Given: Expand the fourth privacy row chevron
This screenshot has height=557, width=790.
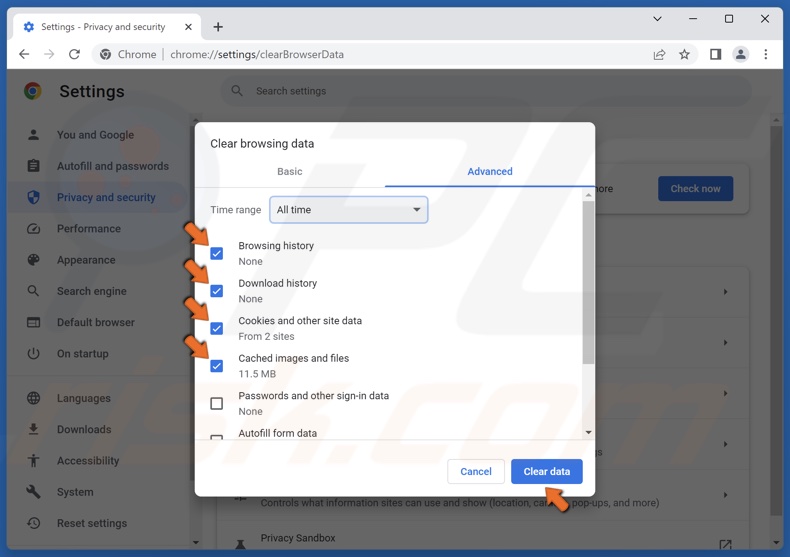Looking at the screenshot, I should pos(726,444).
